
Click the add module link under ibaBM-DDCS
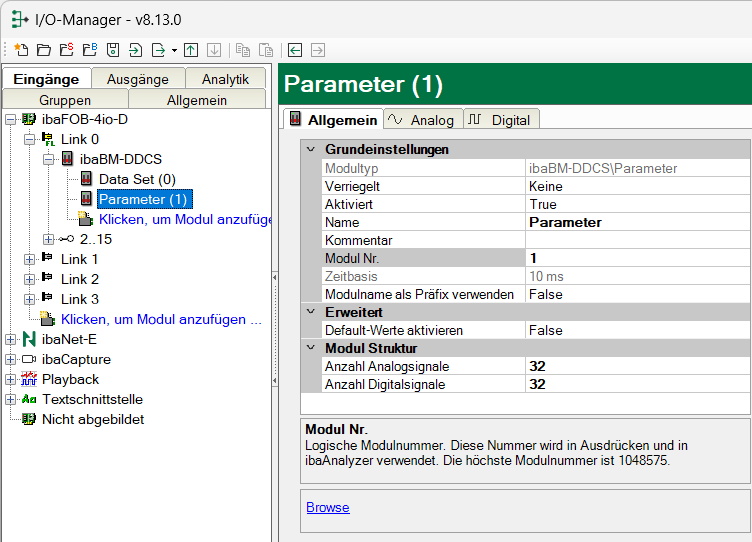tap(184, 219)
